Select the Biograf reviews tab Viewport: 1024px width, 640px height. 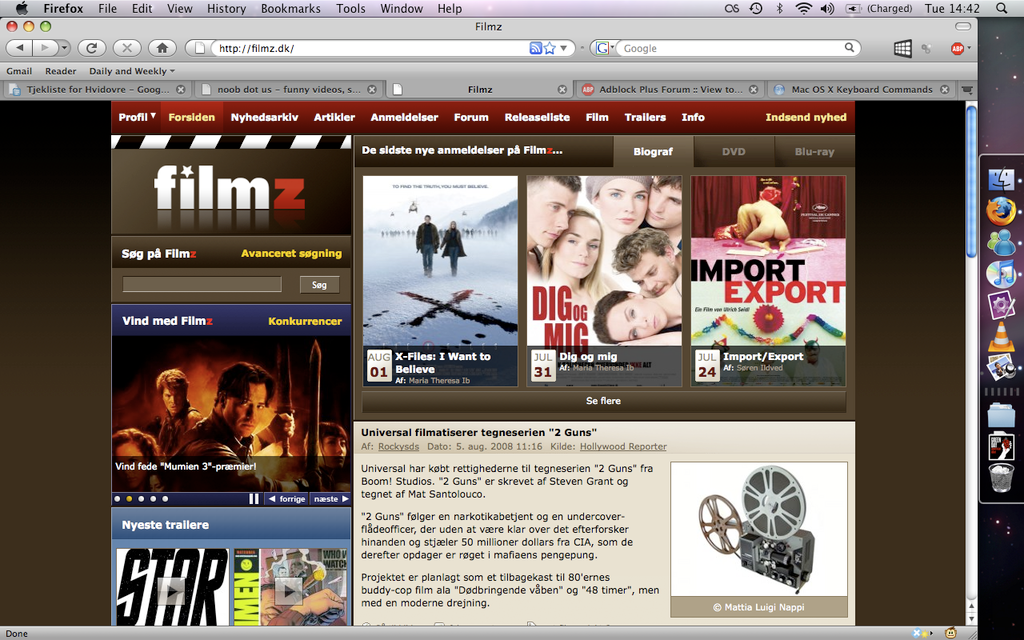652,152
